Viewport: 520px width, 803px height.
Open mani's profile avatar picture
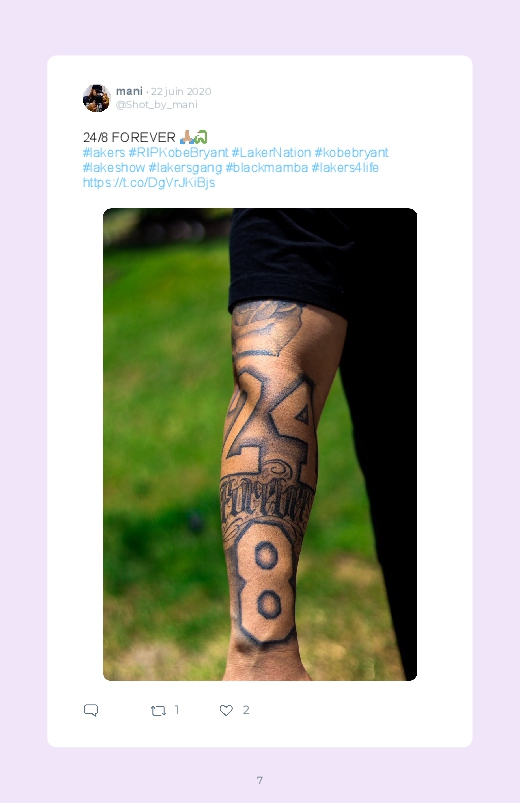(96, 98)
